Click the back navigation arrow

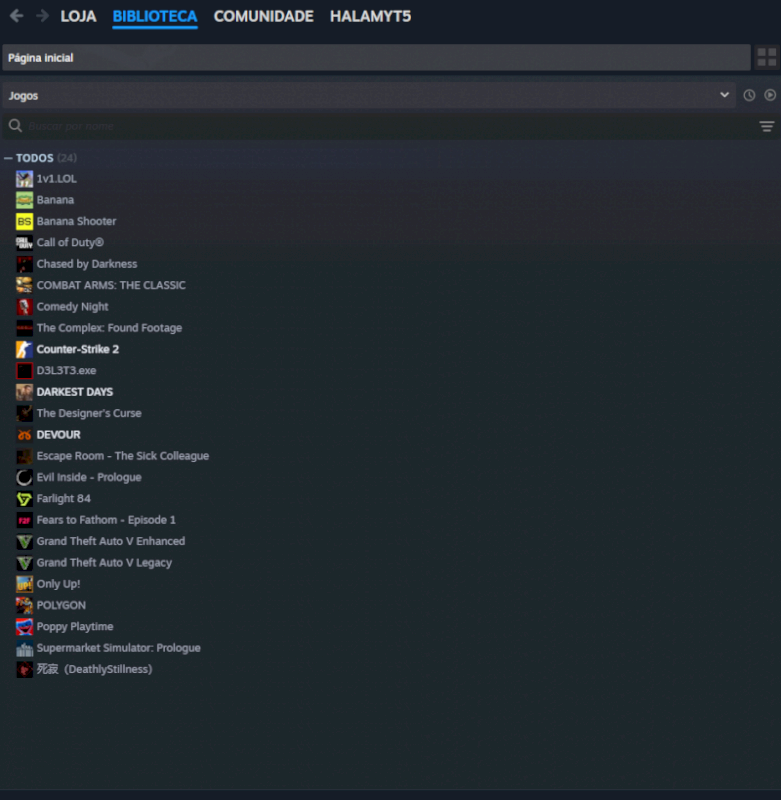point(16,16)
